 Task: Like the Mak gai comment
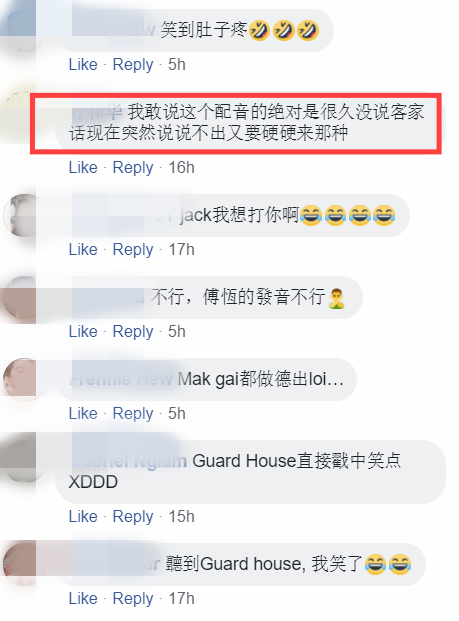(83, 413)
